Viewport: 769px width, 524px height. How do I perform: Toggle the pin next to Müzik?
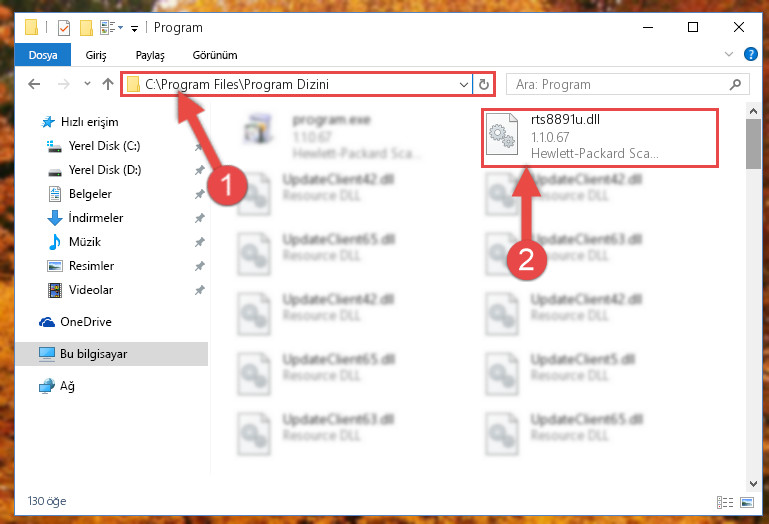(x=200, y=242)
